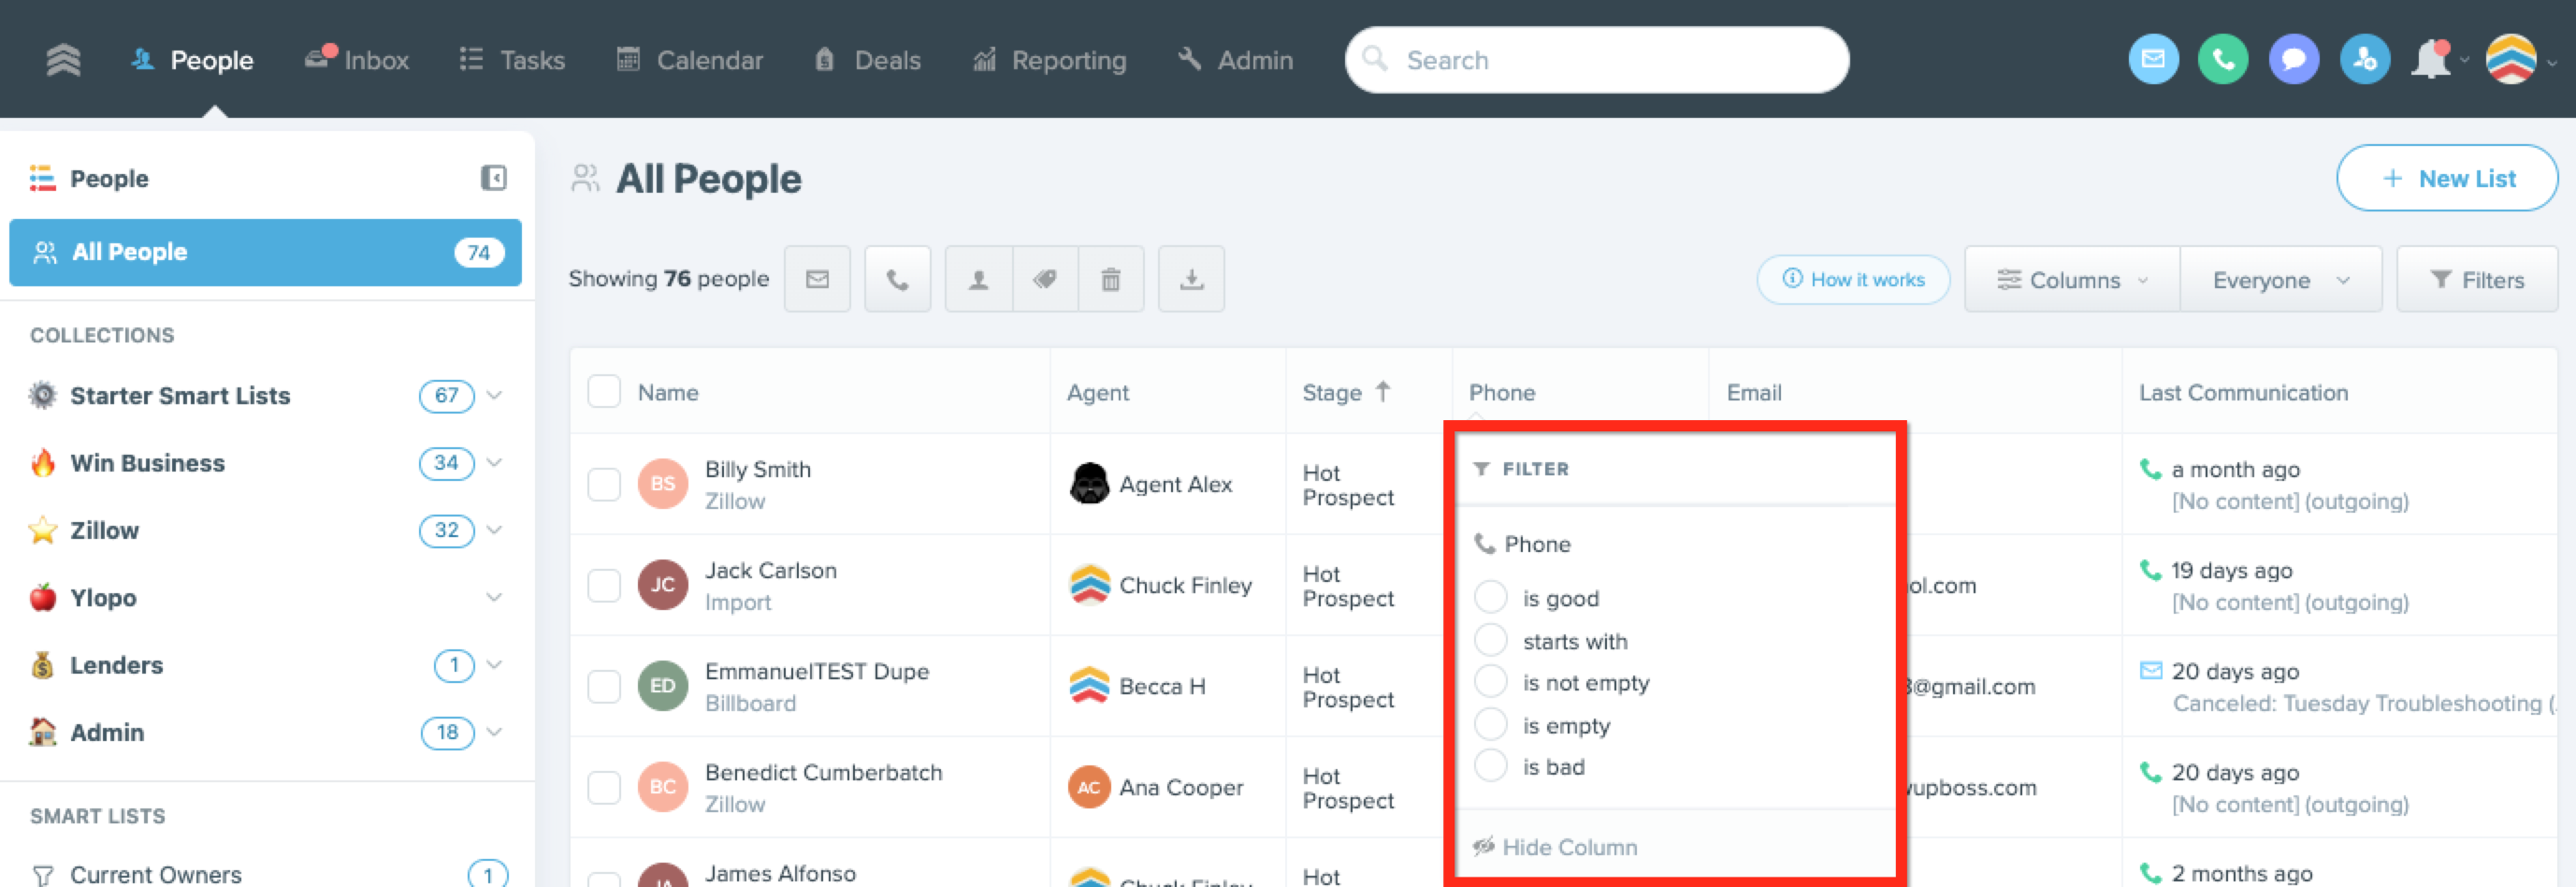Select the 'is bad' phone filter
2576x887 pixels.
click(1491, 767)
